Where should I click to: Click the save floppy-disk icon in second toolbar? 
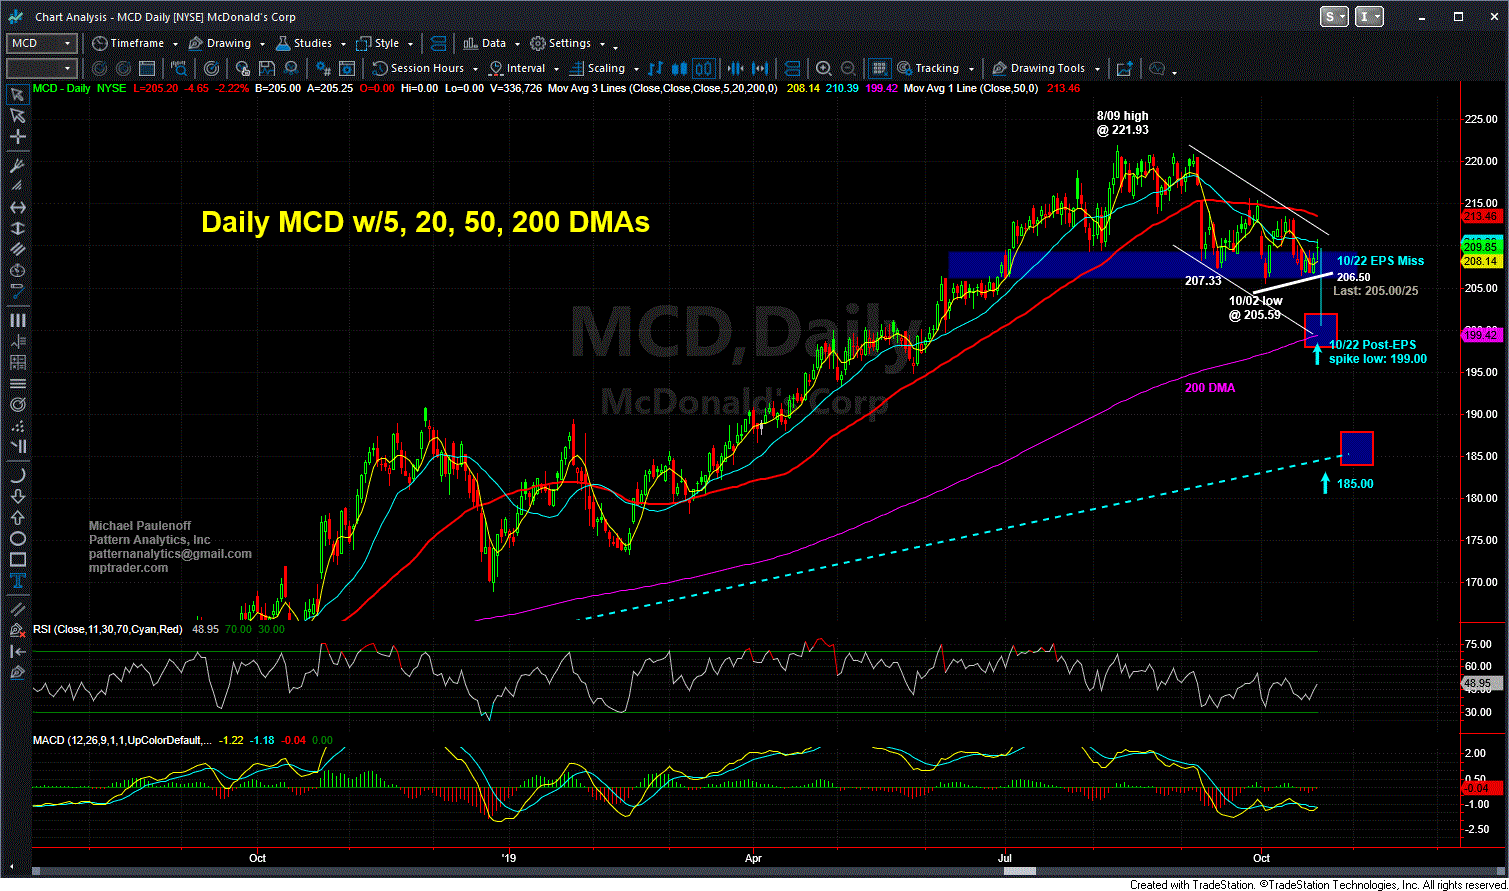(x=266, y=68)
